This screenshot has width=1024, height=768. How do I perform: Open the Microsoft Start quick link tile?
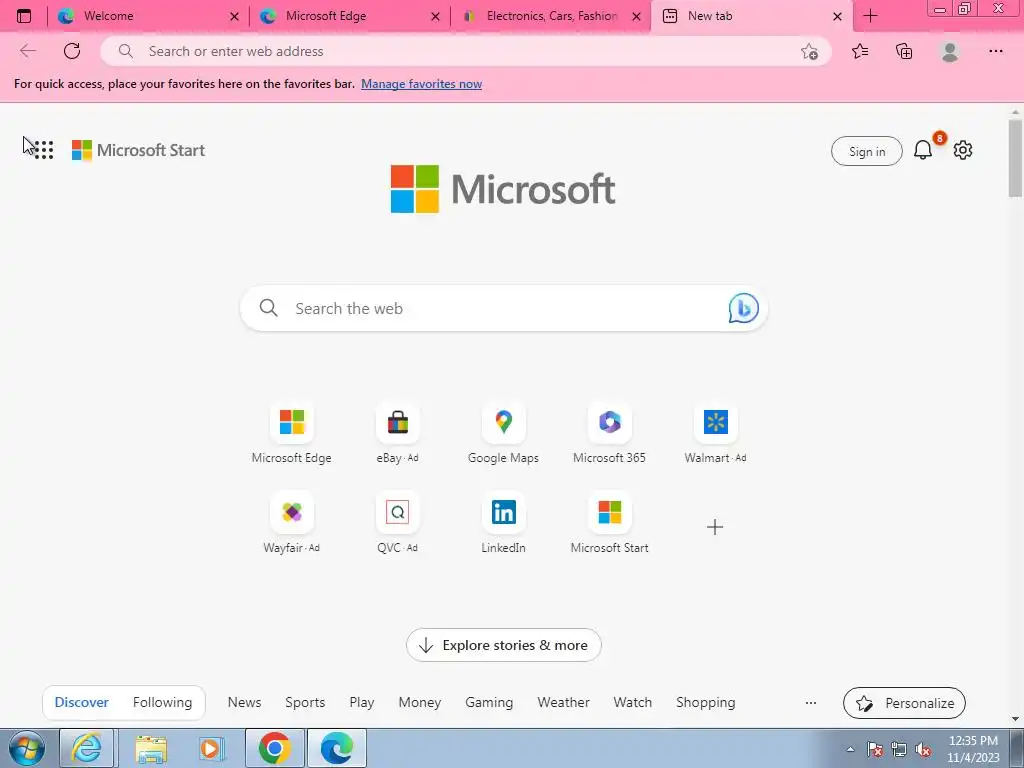click(x=609, y=522)
